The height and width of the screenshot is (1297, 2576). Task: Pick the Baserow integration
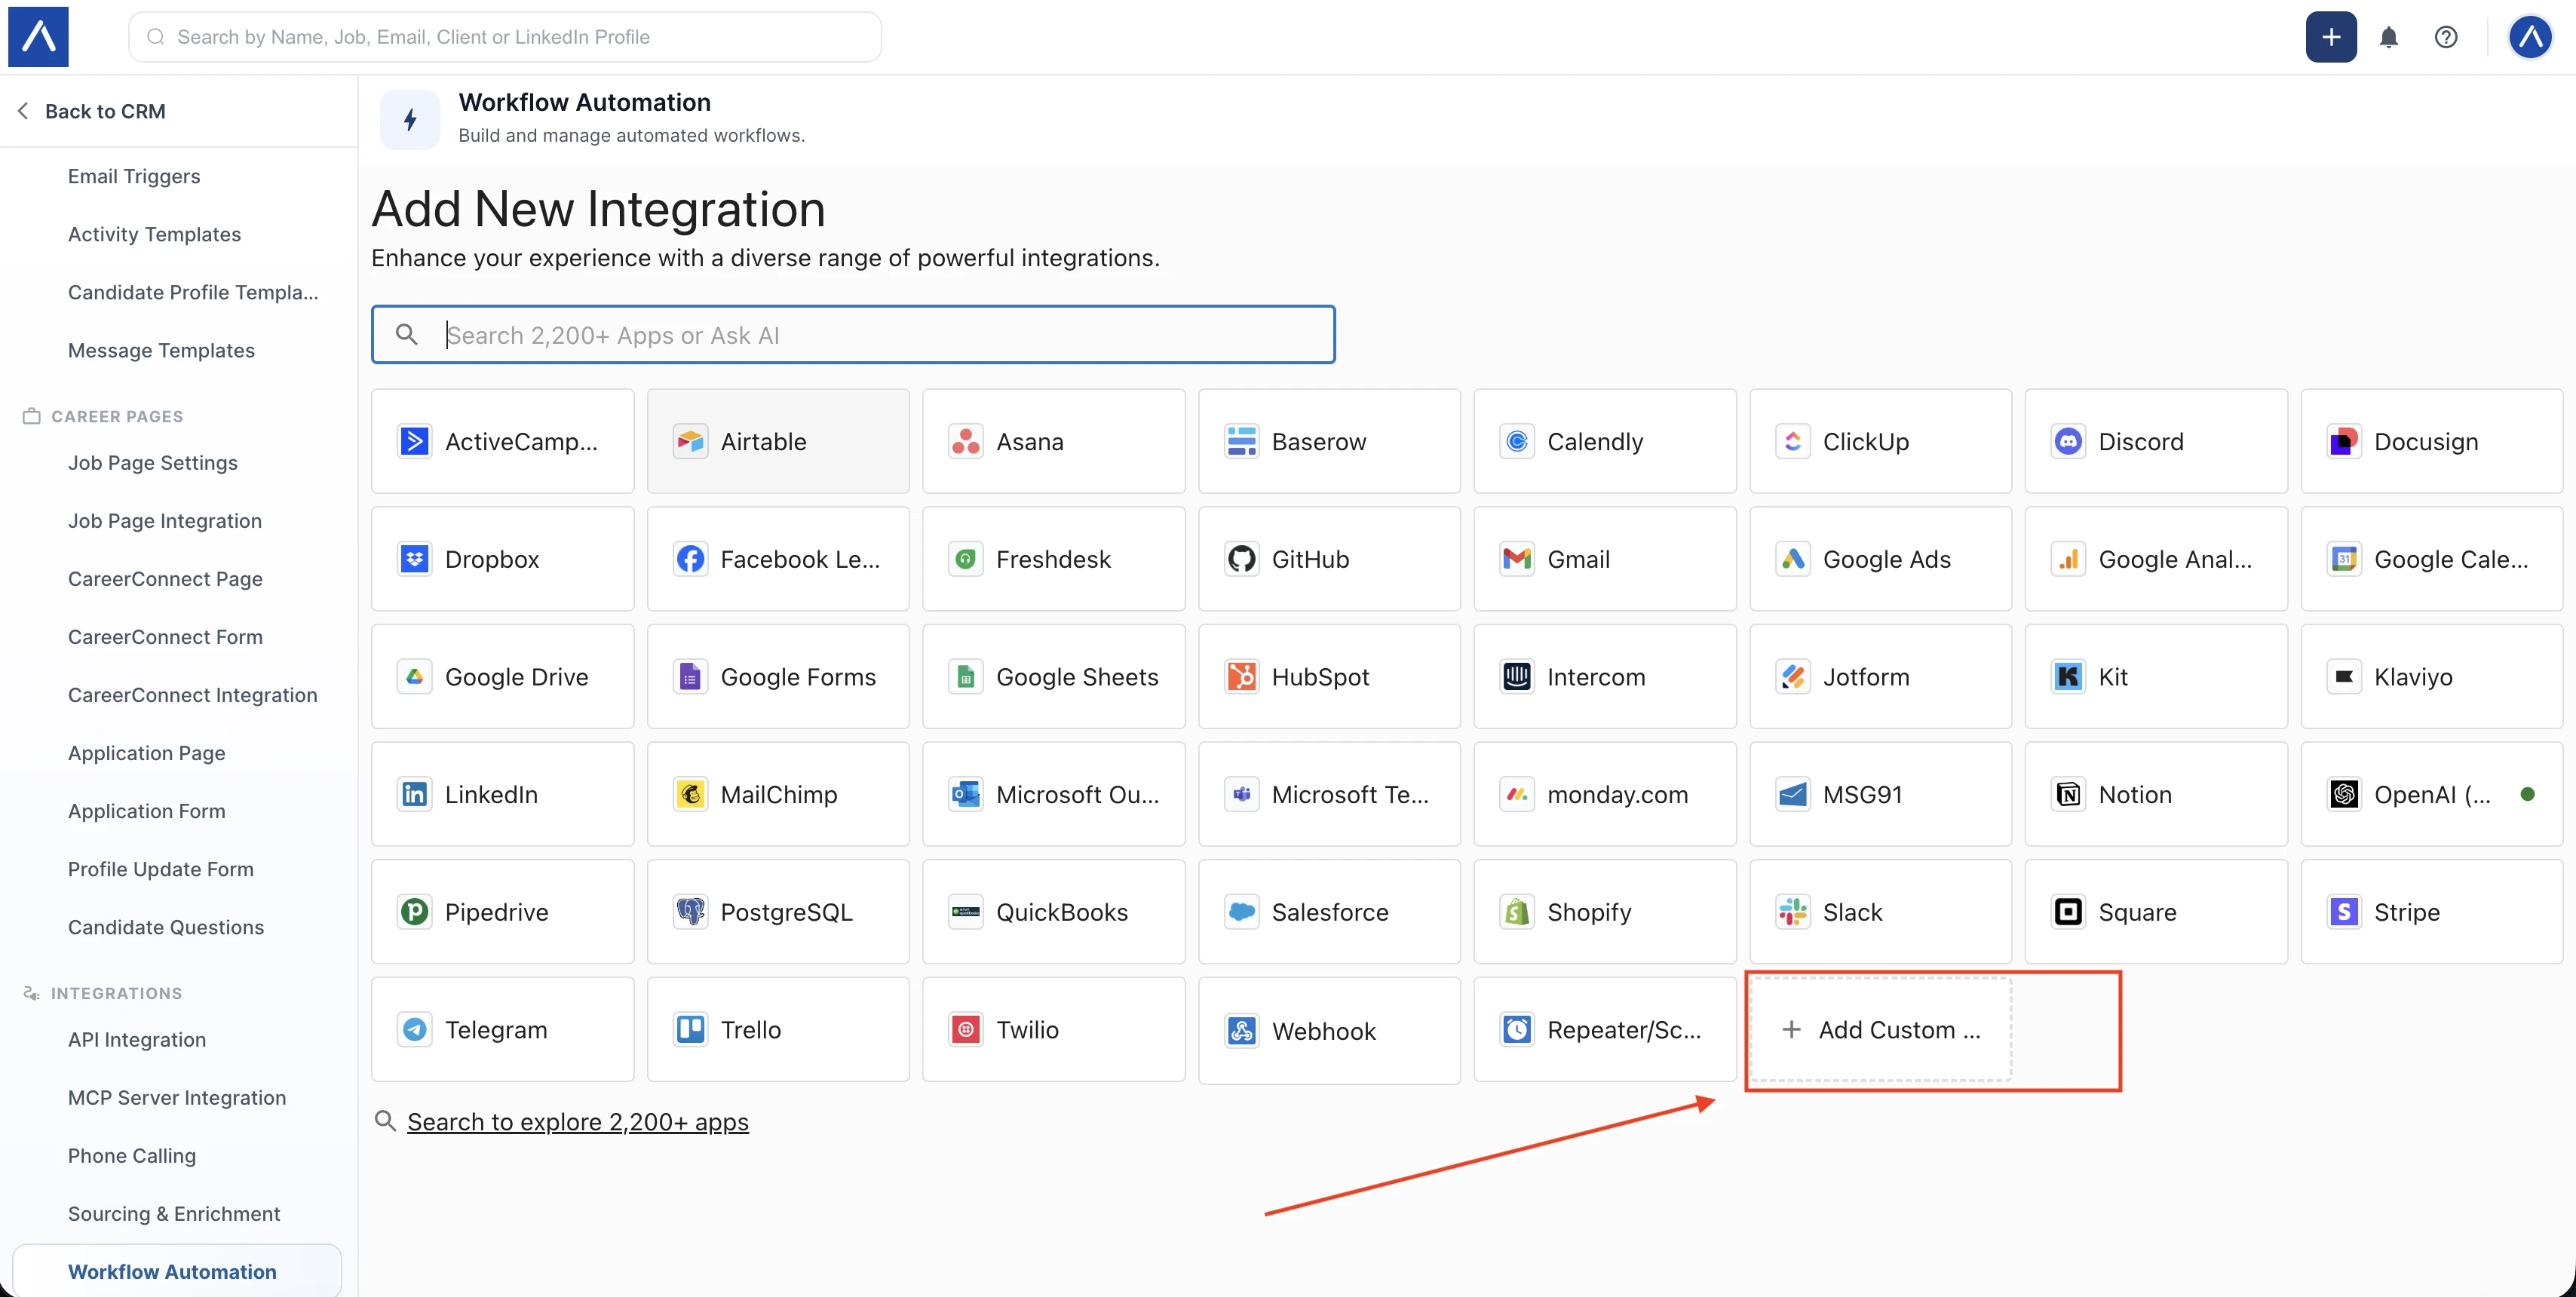coord(1329,441)
